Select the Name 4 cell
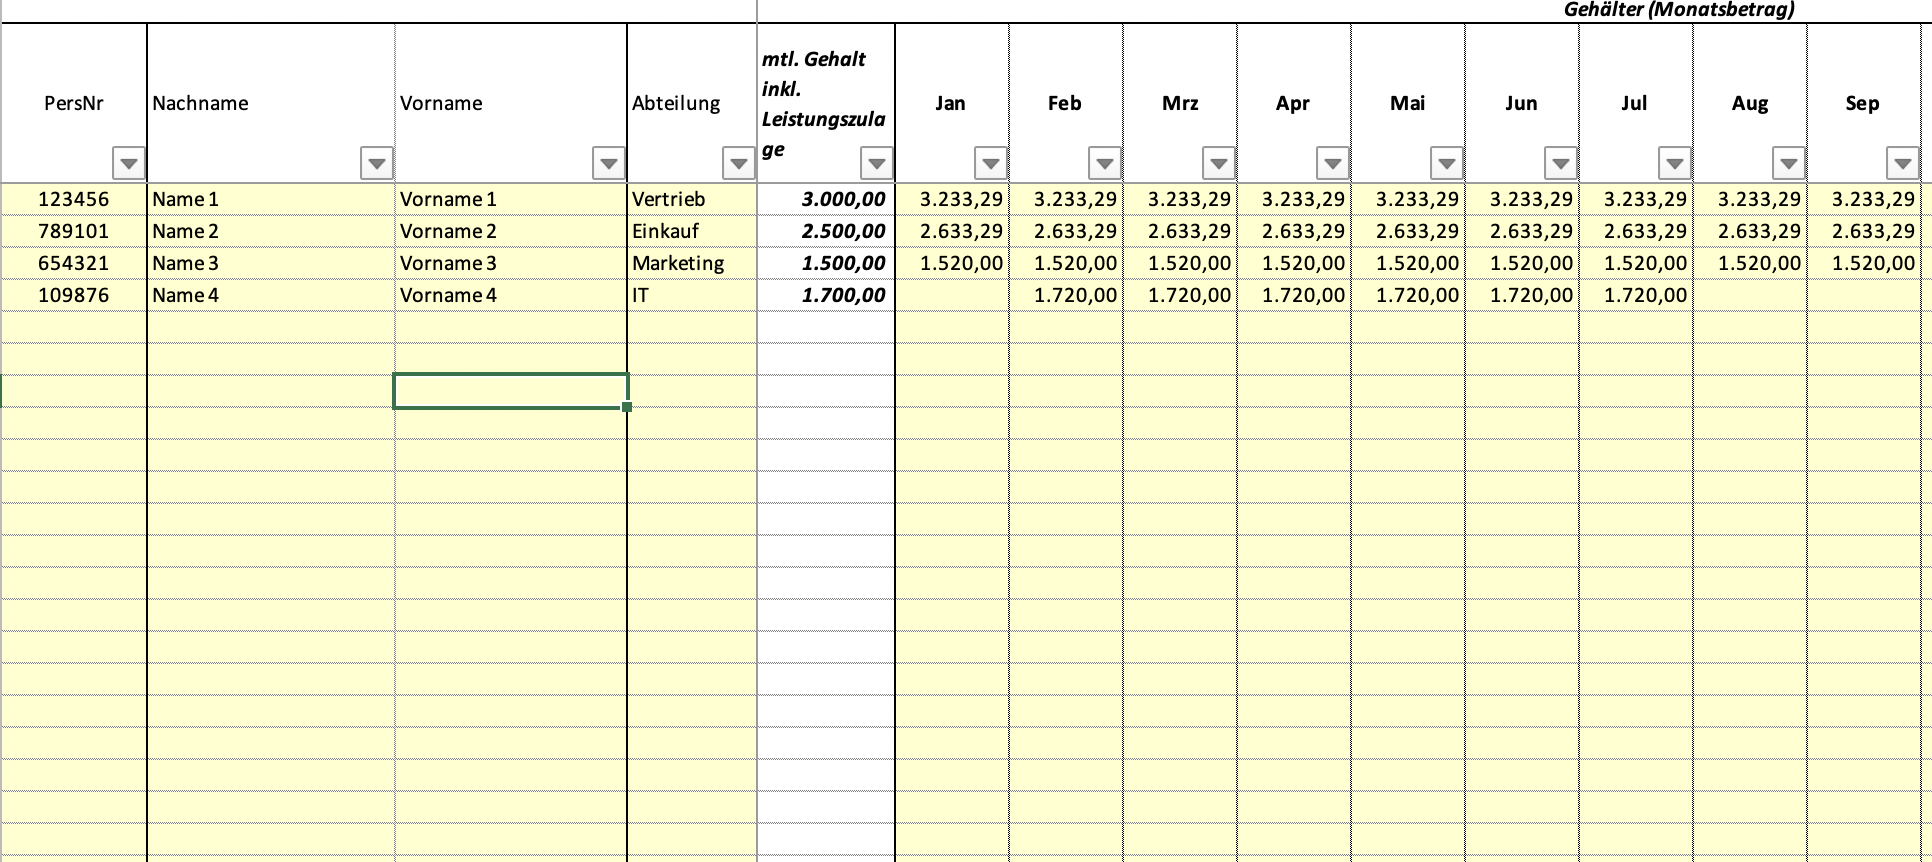The height and width of the screenshot is (862, 1932). click(x=271, y=295)
